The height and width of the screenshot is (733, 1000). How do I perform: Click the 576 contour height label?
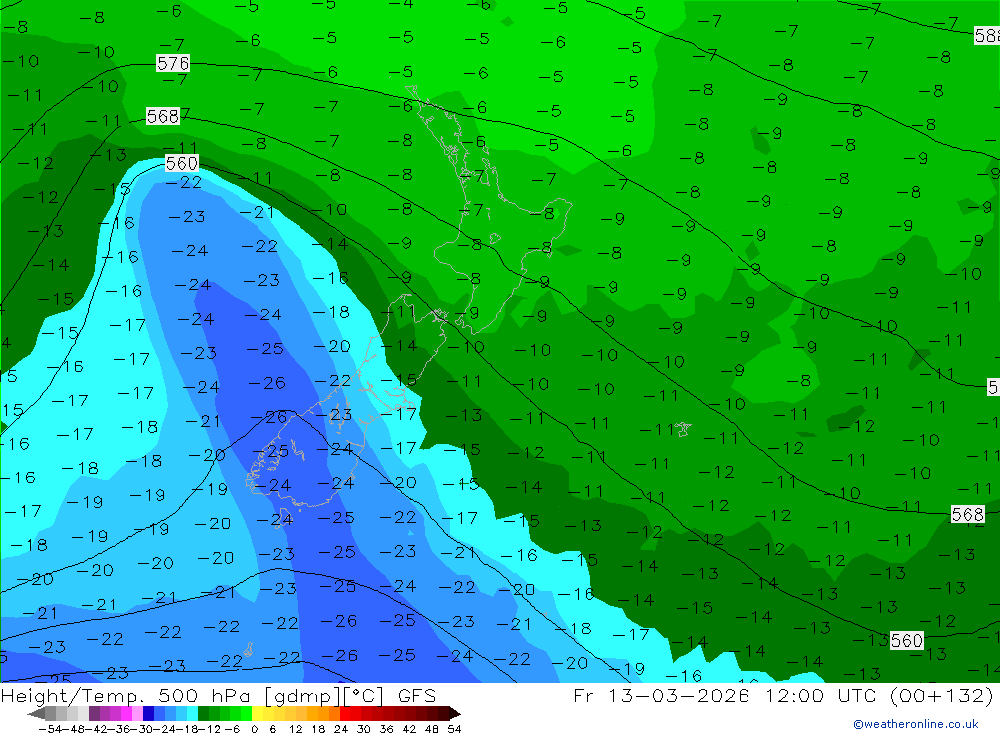173,63
